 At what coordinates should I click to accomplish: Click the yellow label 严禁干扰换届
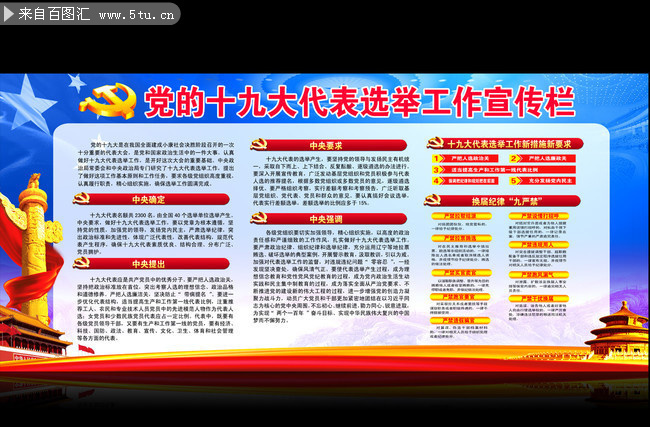click(x=539, y=298)
